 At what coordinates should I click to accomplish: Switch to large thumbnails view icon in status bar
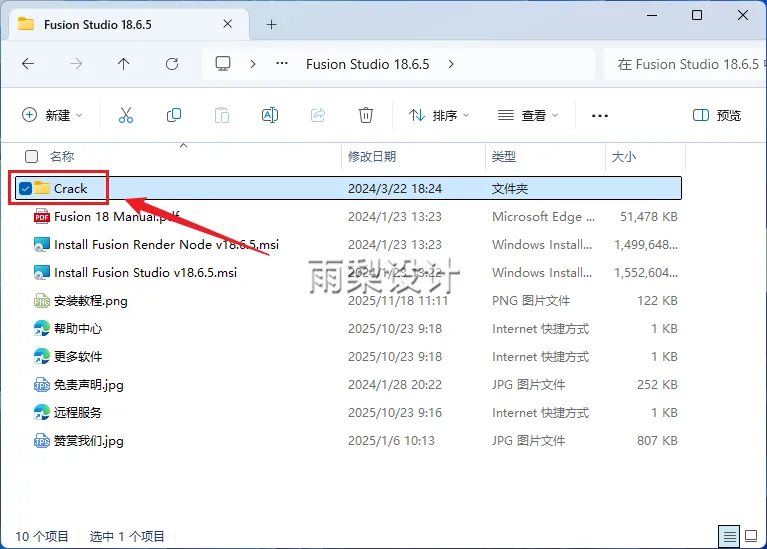(751, 537)
